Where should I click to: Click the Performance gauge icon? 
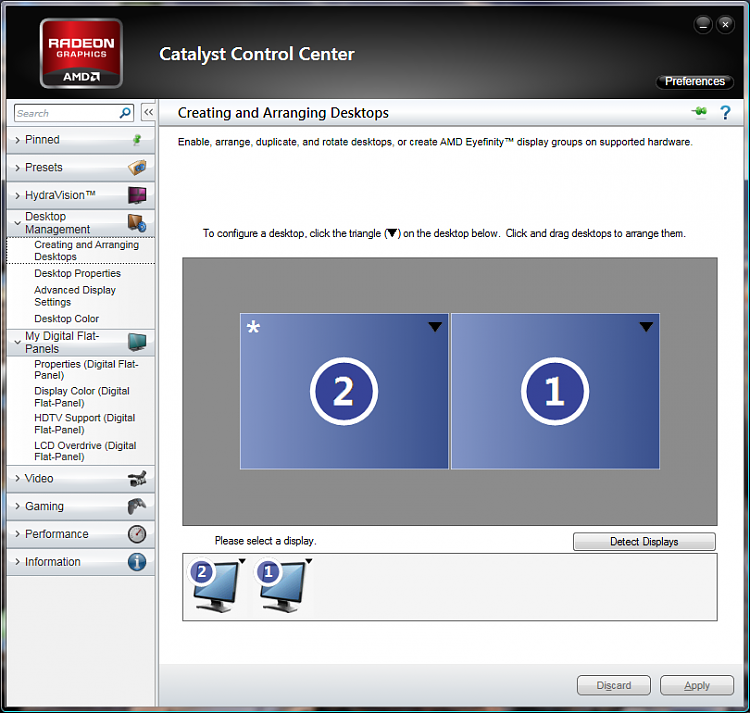pos(137,534)
